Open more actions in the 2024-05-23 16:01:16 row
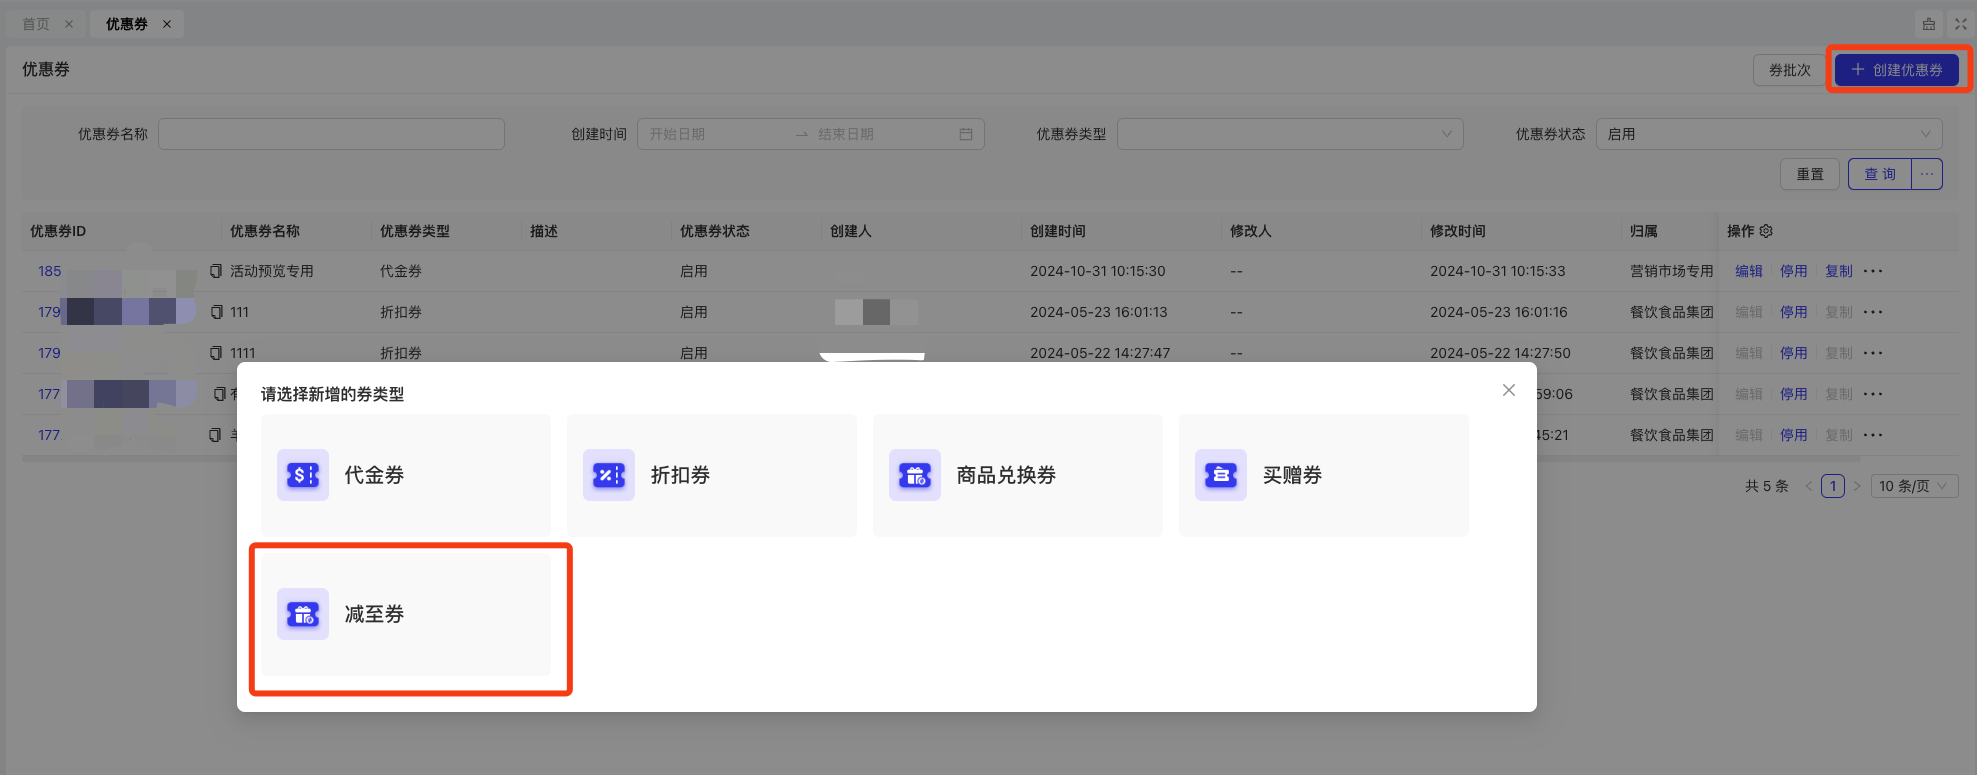 coord(1873,312)
